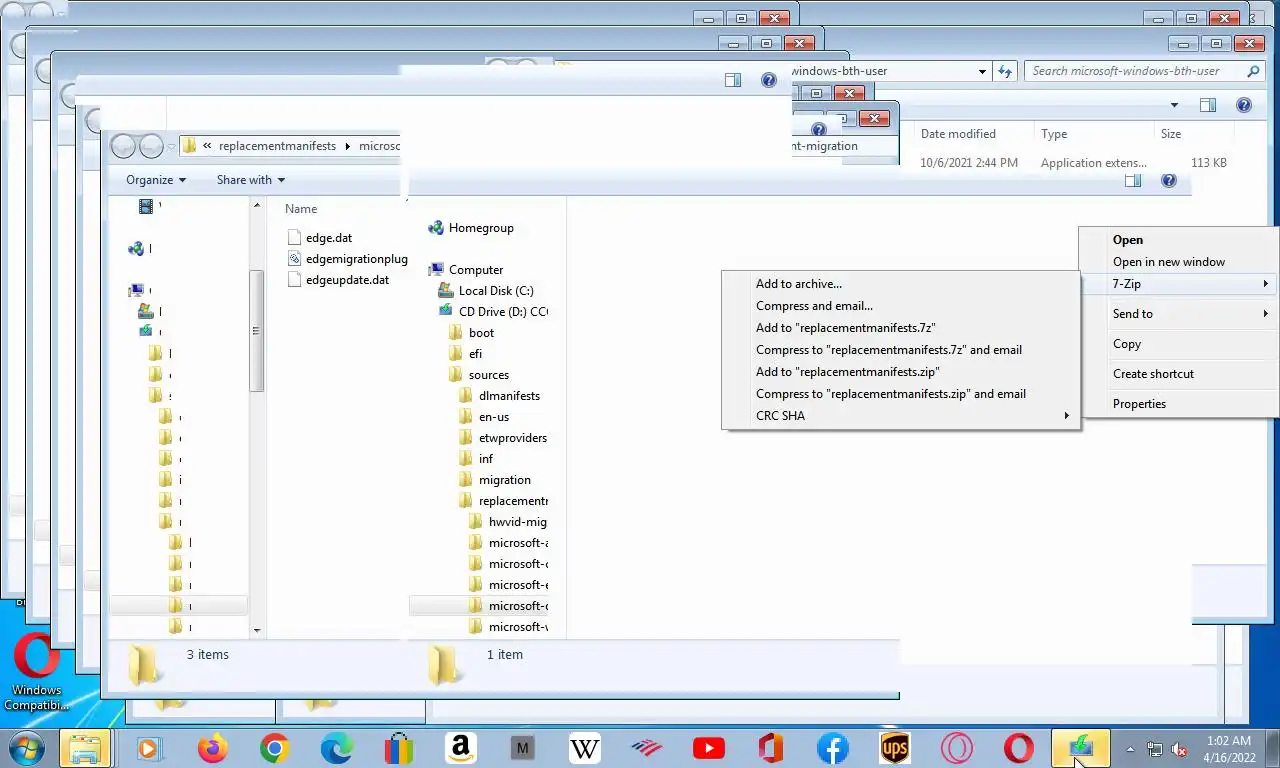
Task: Click refresh next to windows-bth-user address
Action: click(1007, 71)
